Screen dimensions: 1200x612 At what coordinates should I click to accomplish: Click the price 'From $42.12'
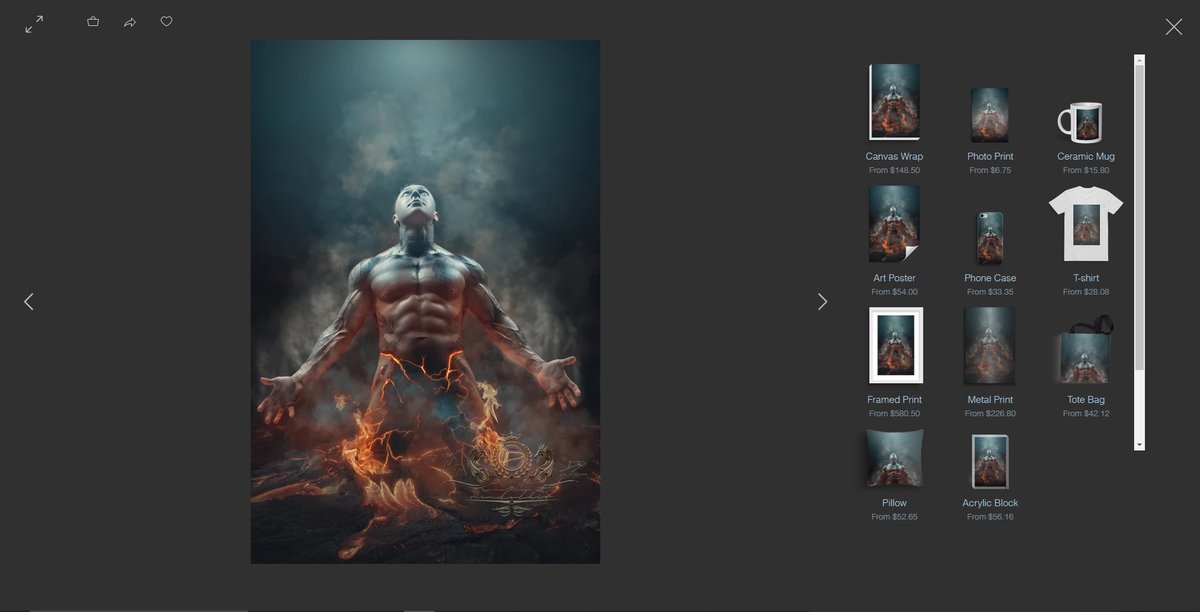pos(1086,414)
